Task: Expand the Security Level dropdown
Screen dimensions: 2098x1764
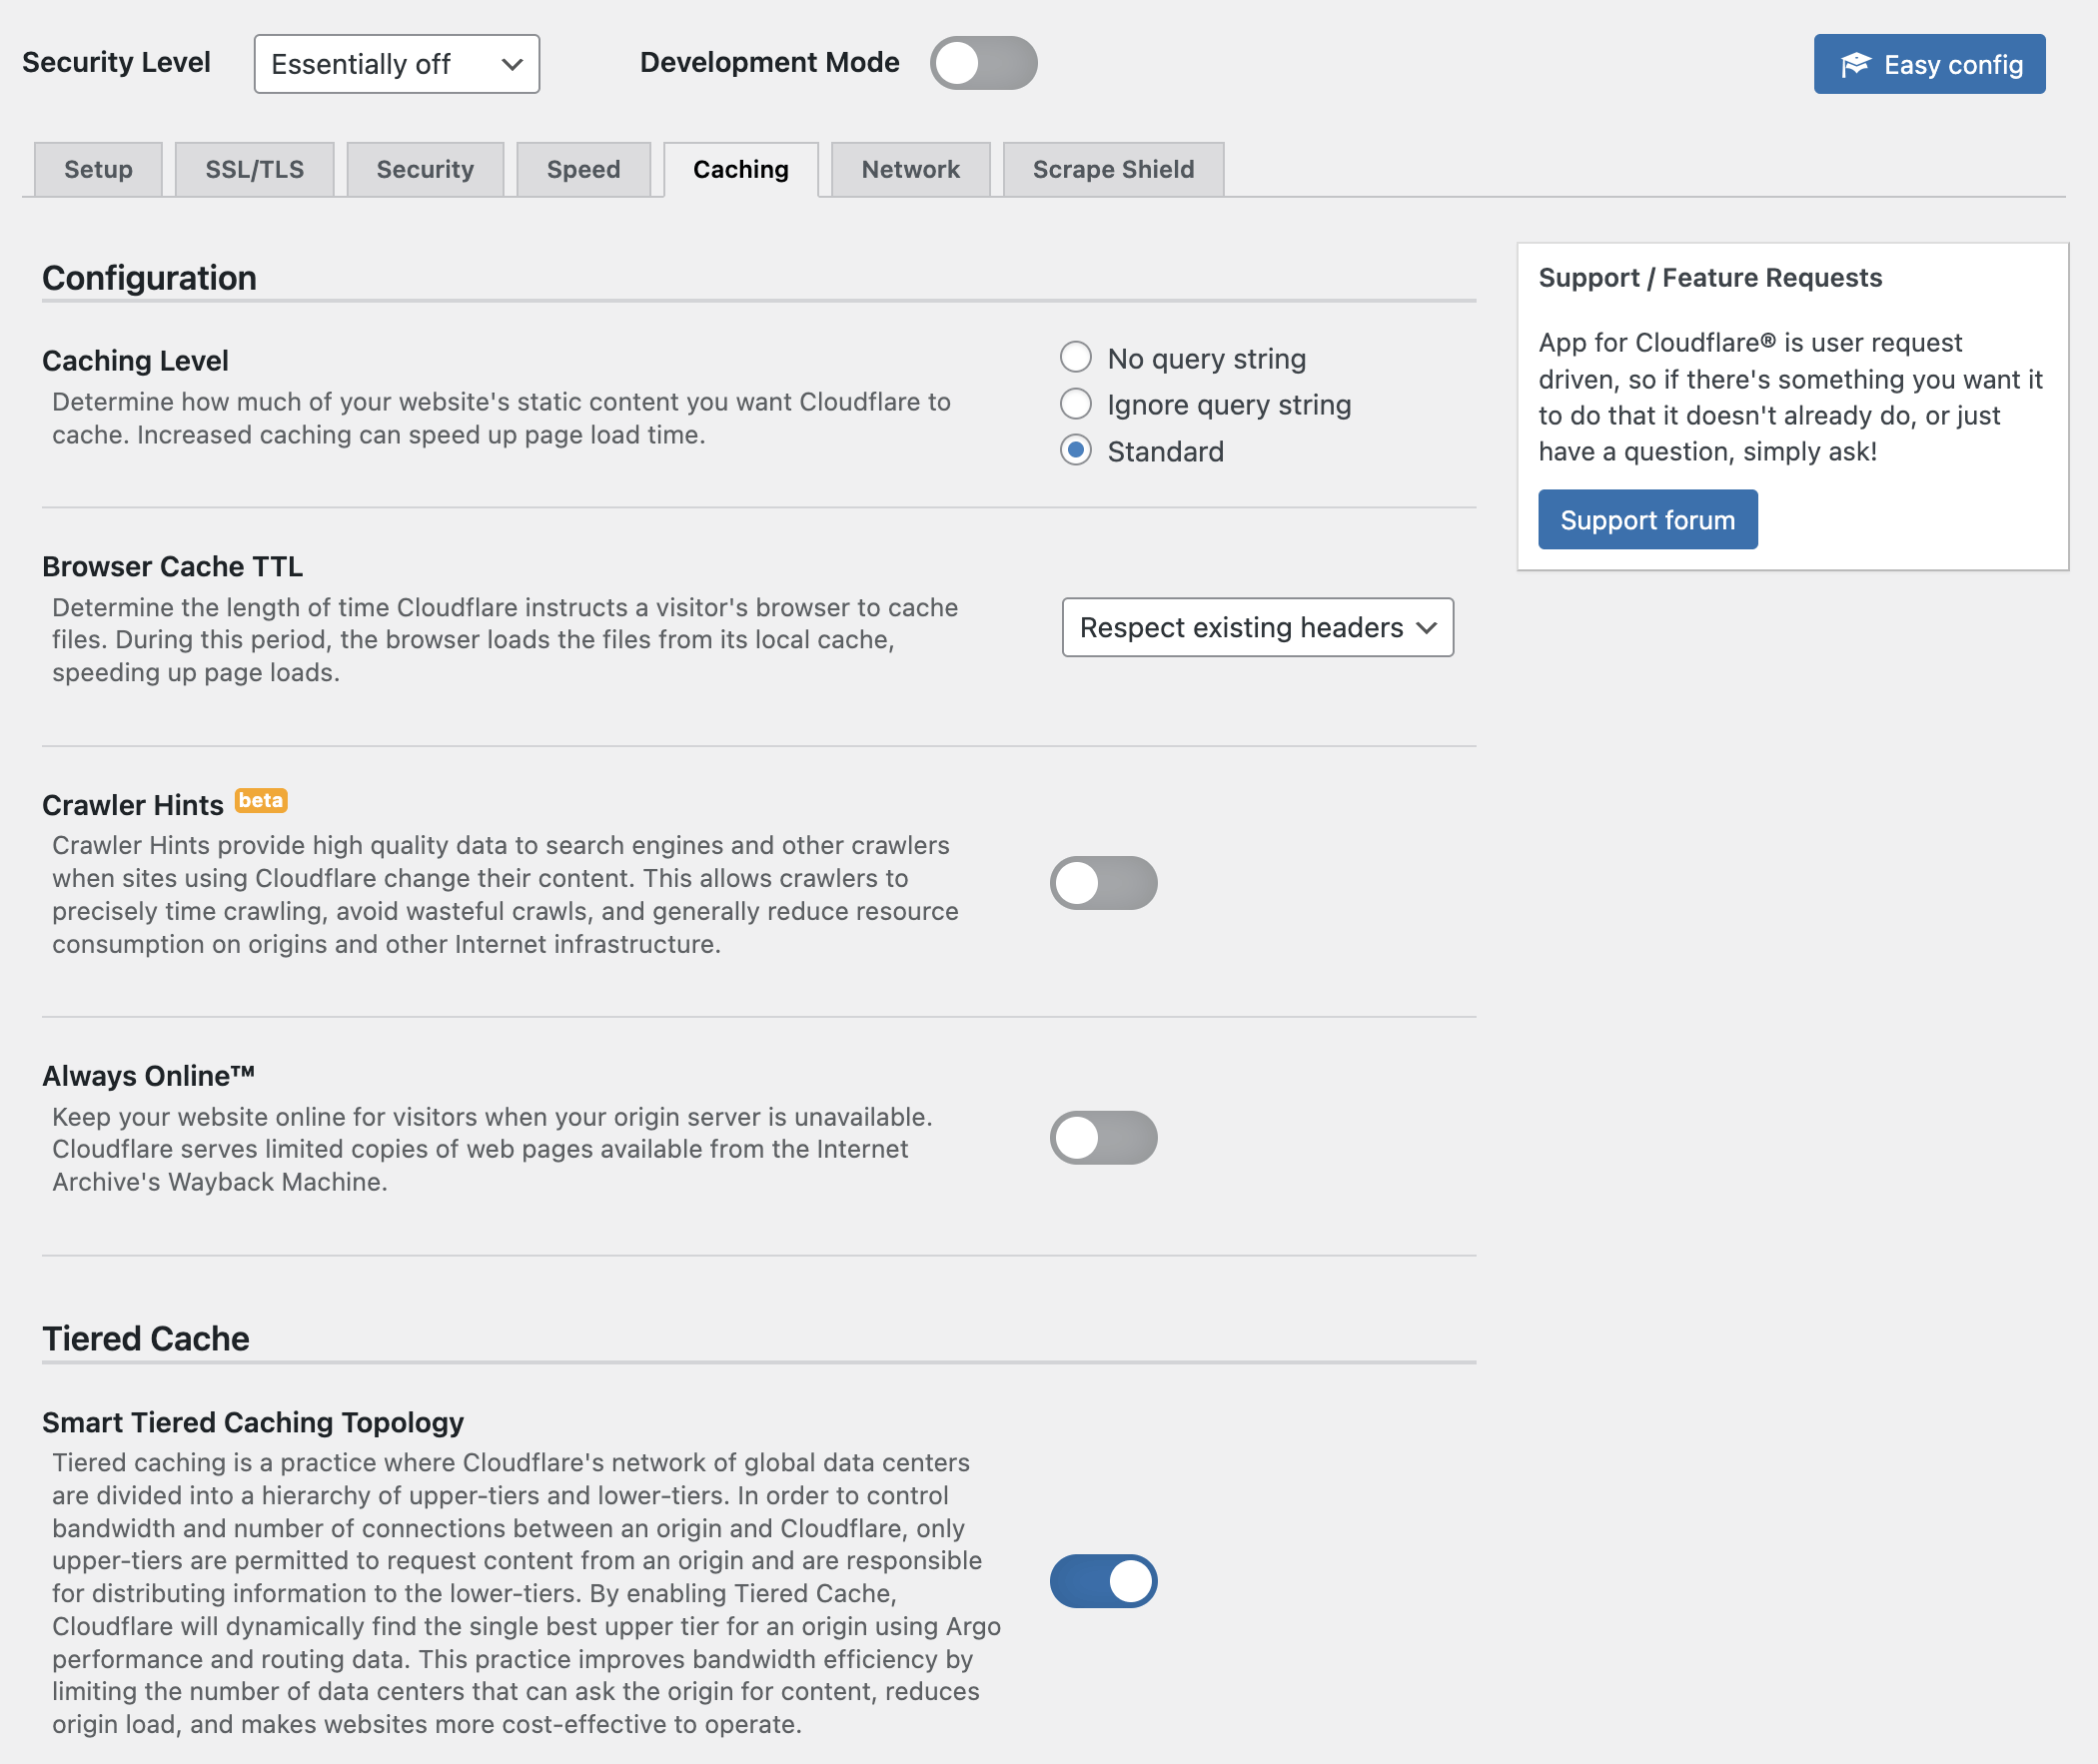Action: tap(394, 65)
